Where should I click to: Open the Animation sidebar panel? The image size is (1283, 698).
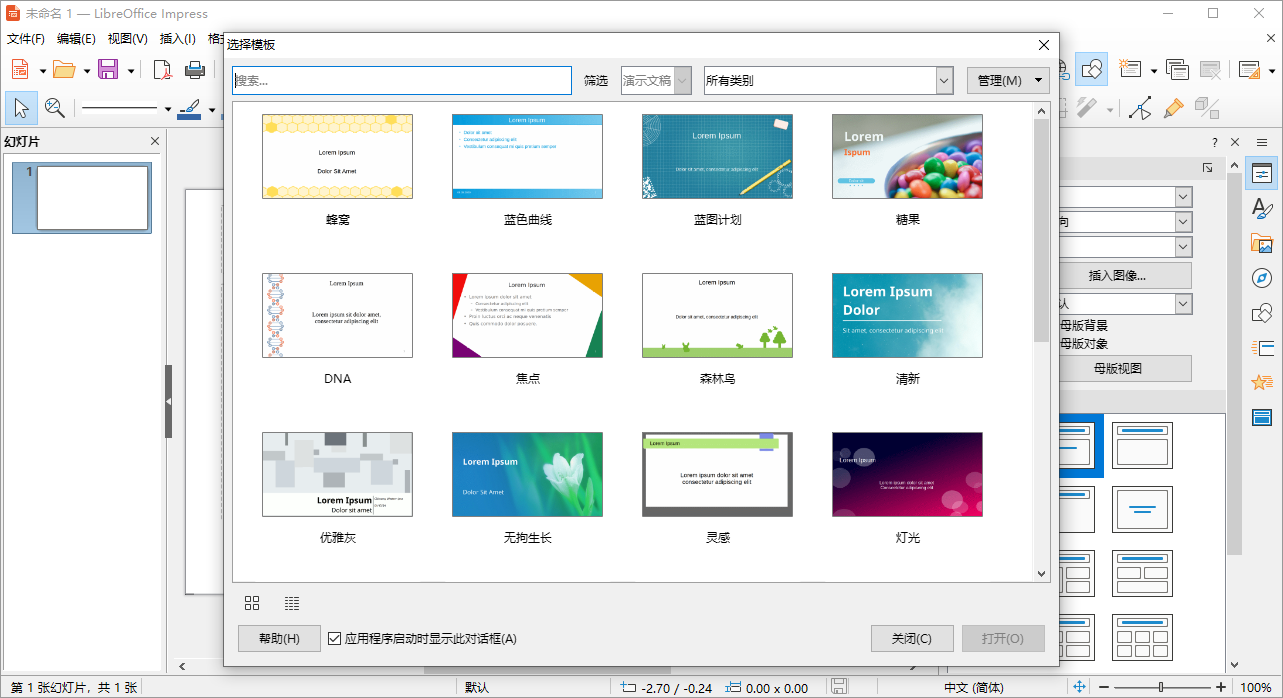1262,382
